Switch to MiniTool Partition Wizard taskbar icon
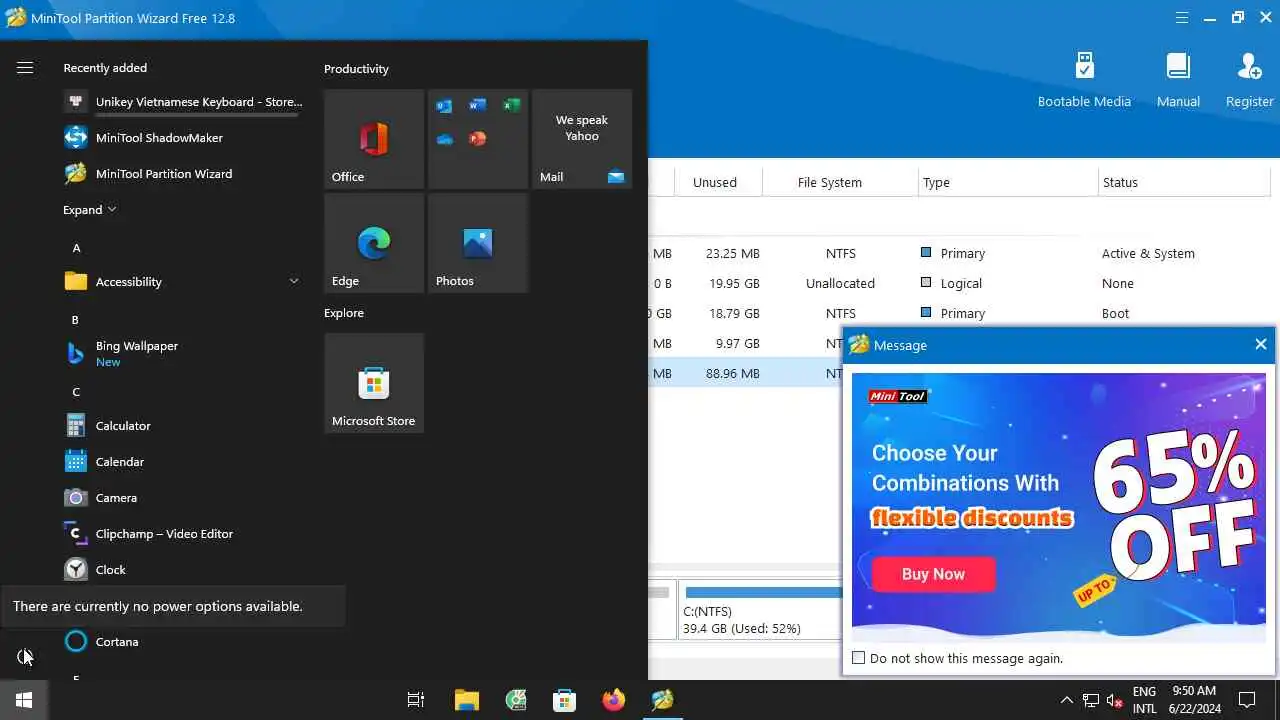The width and height of the screenshot is (1280, 720). [663, 700]
